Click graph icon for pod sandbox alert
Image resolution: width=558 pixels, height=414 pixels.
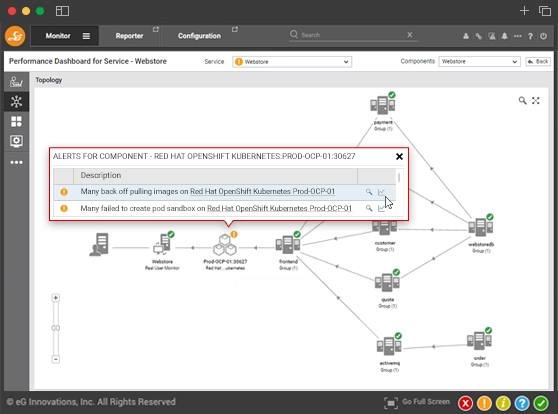point(381,208)
